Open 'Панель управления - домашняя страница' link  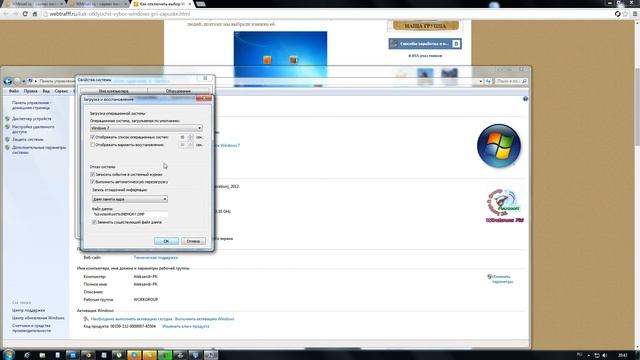coord(31,105)
